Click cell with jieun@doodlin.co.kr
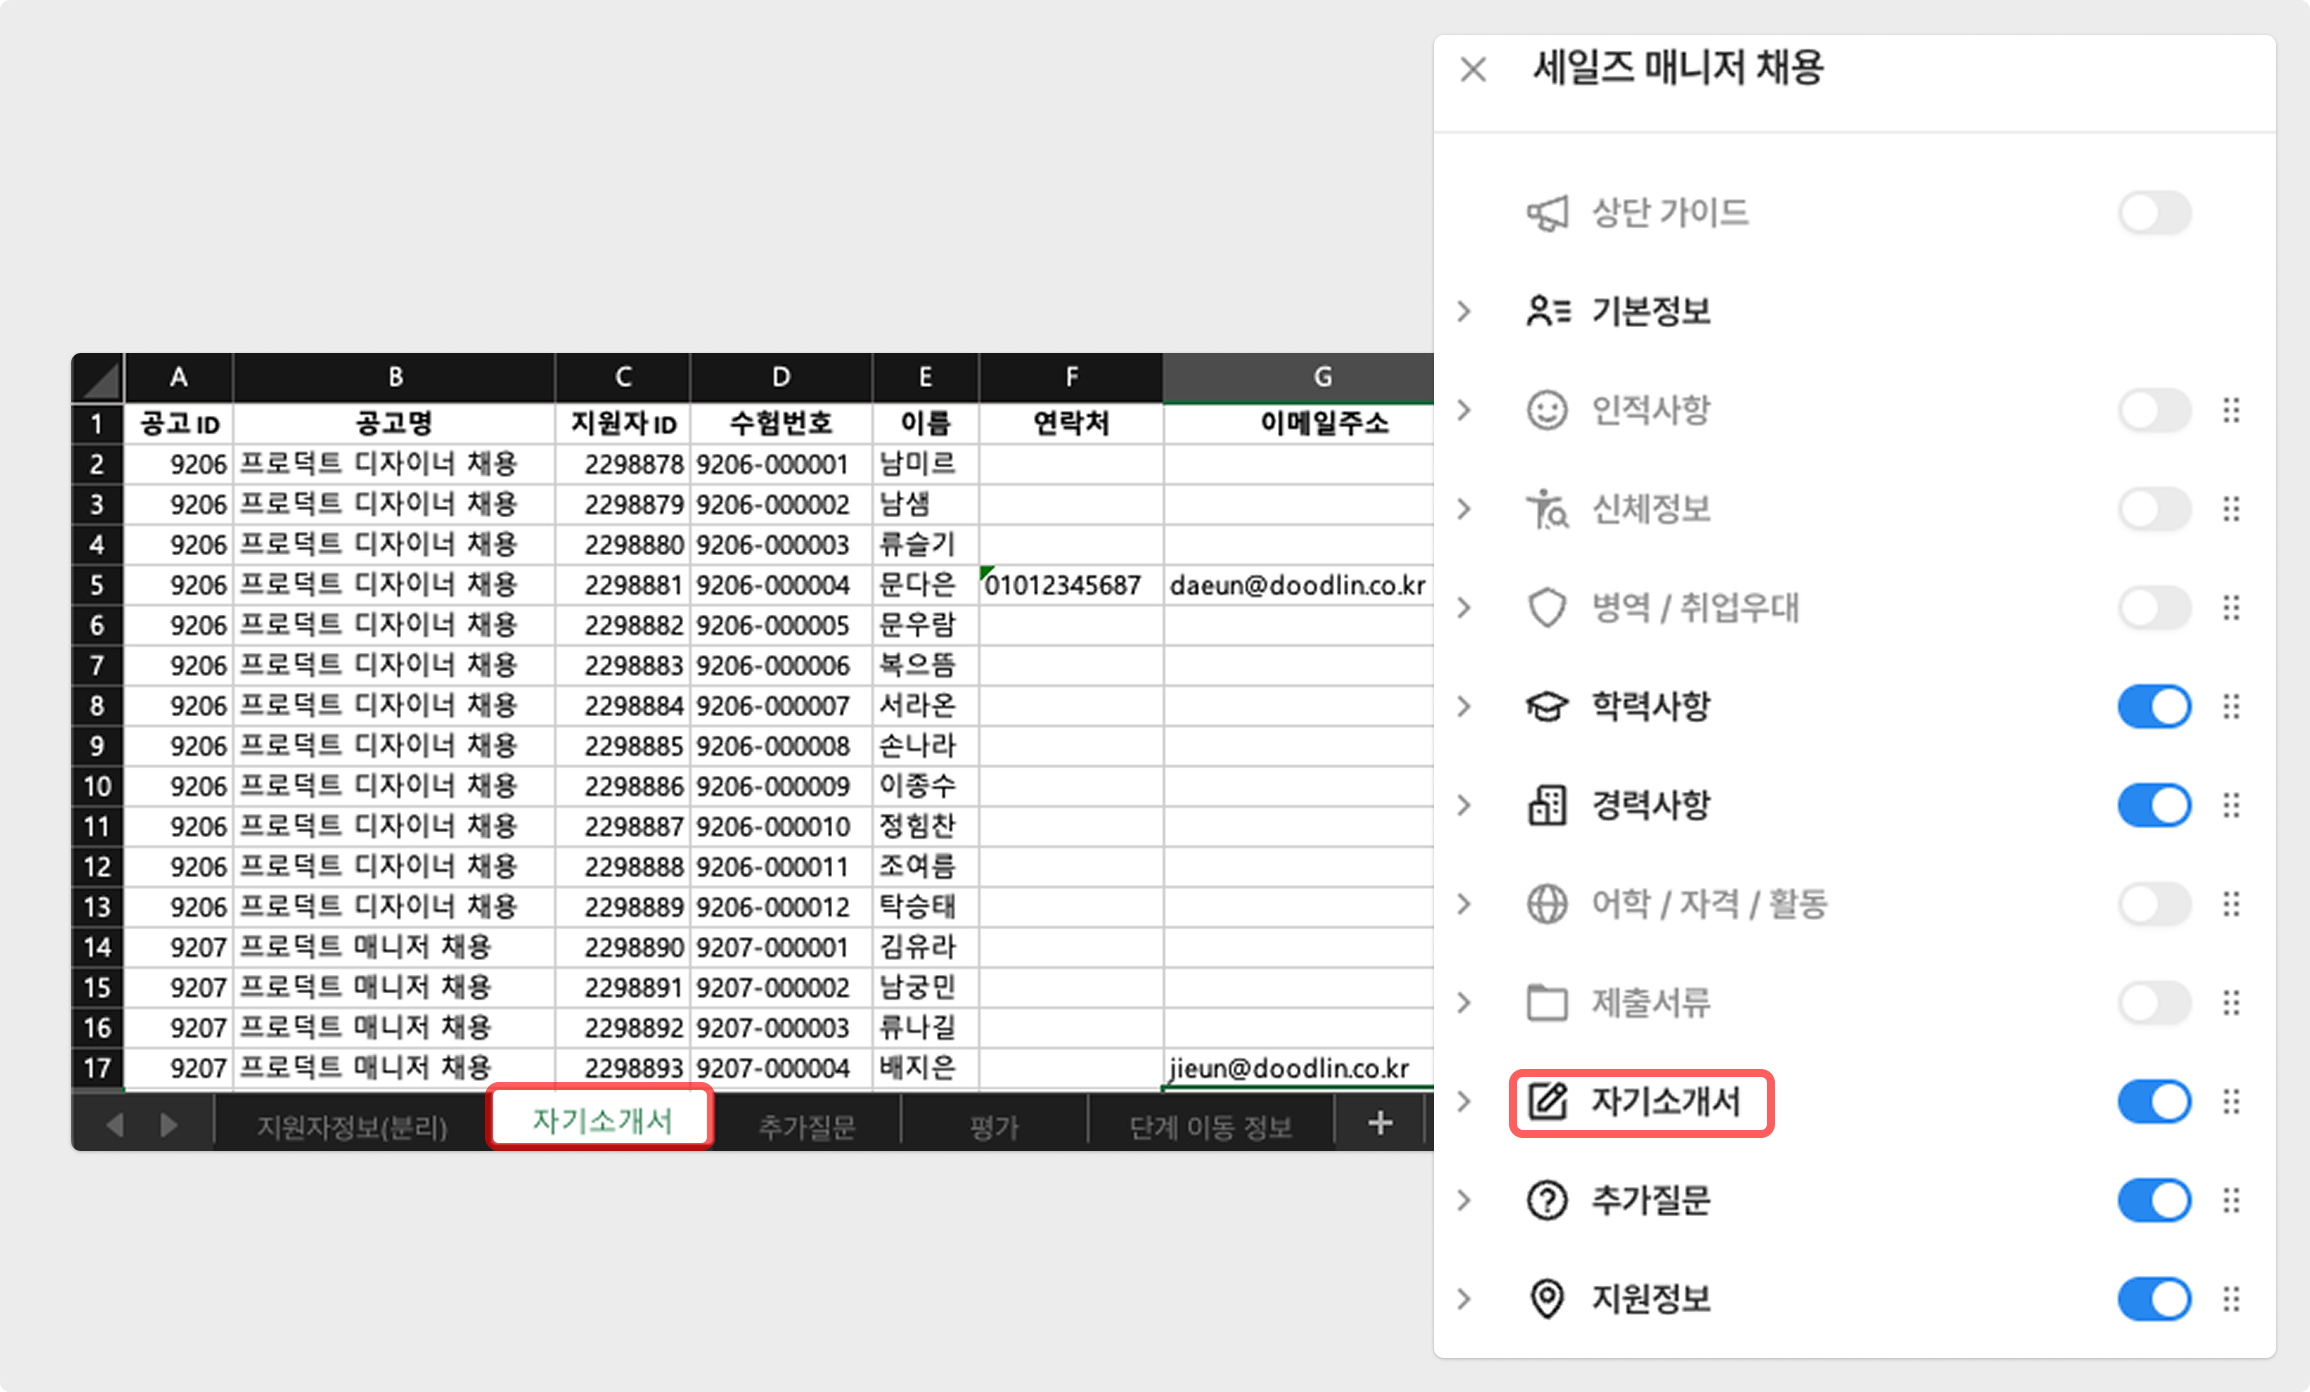Screen dimensions: 2310x1392 point(1298,1068)
